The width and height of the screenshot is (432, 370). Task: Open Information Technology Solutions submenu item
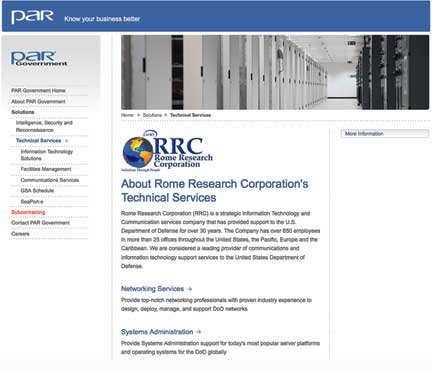(x=47, y=155)
